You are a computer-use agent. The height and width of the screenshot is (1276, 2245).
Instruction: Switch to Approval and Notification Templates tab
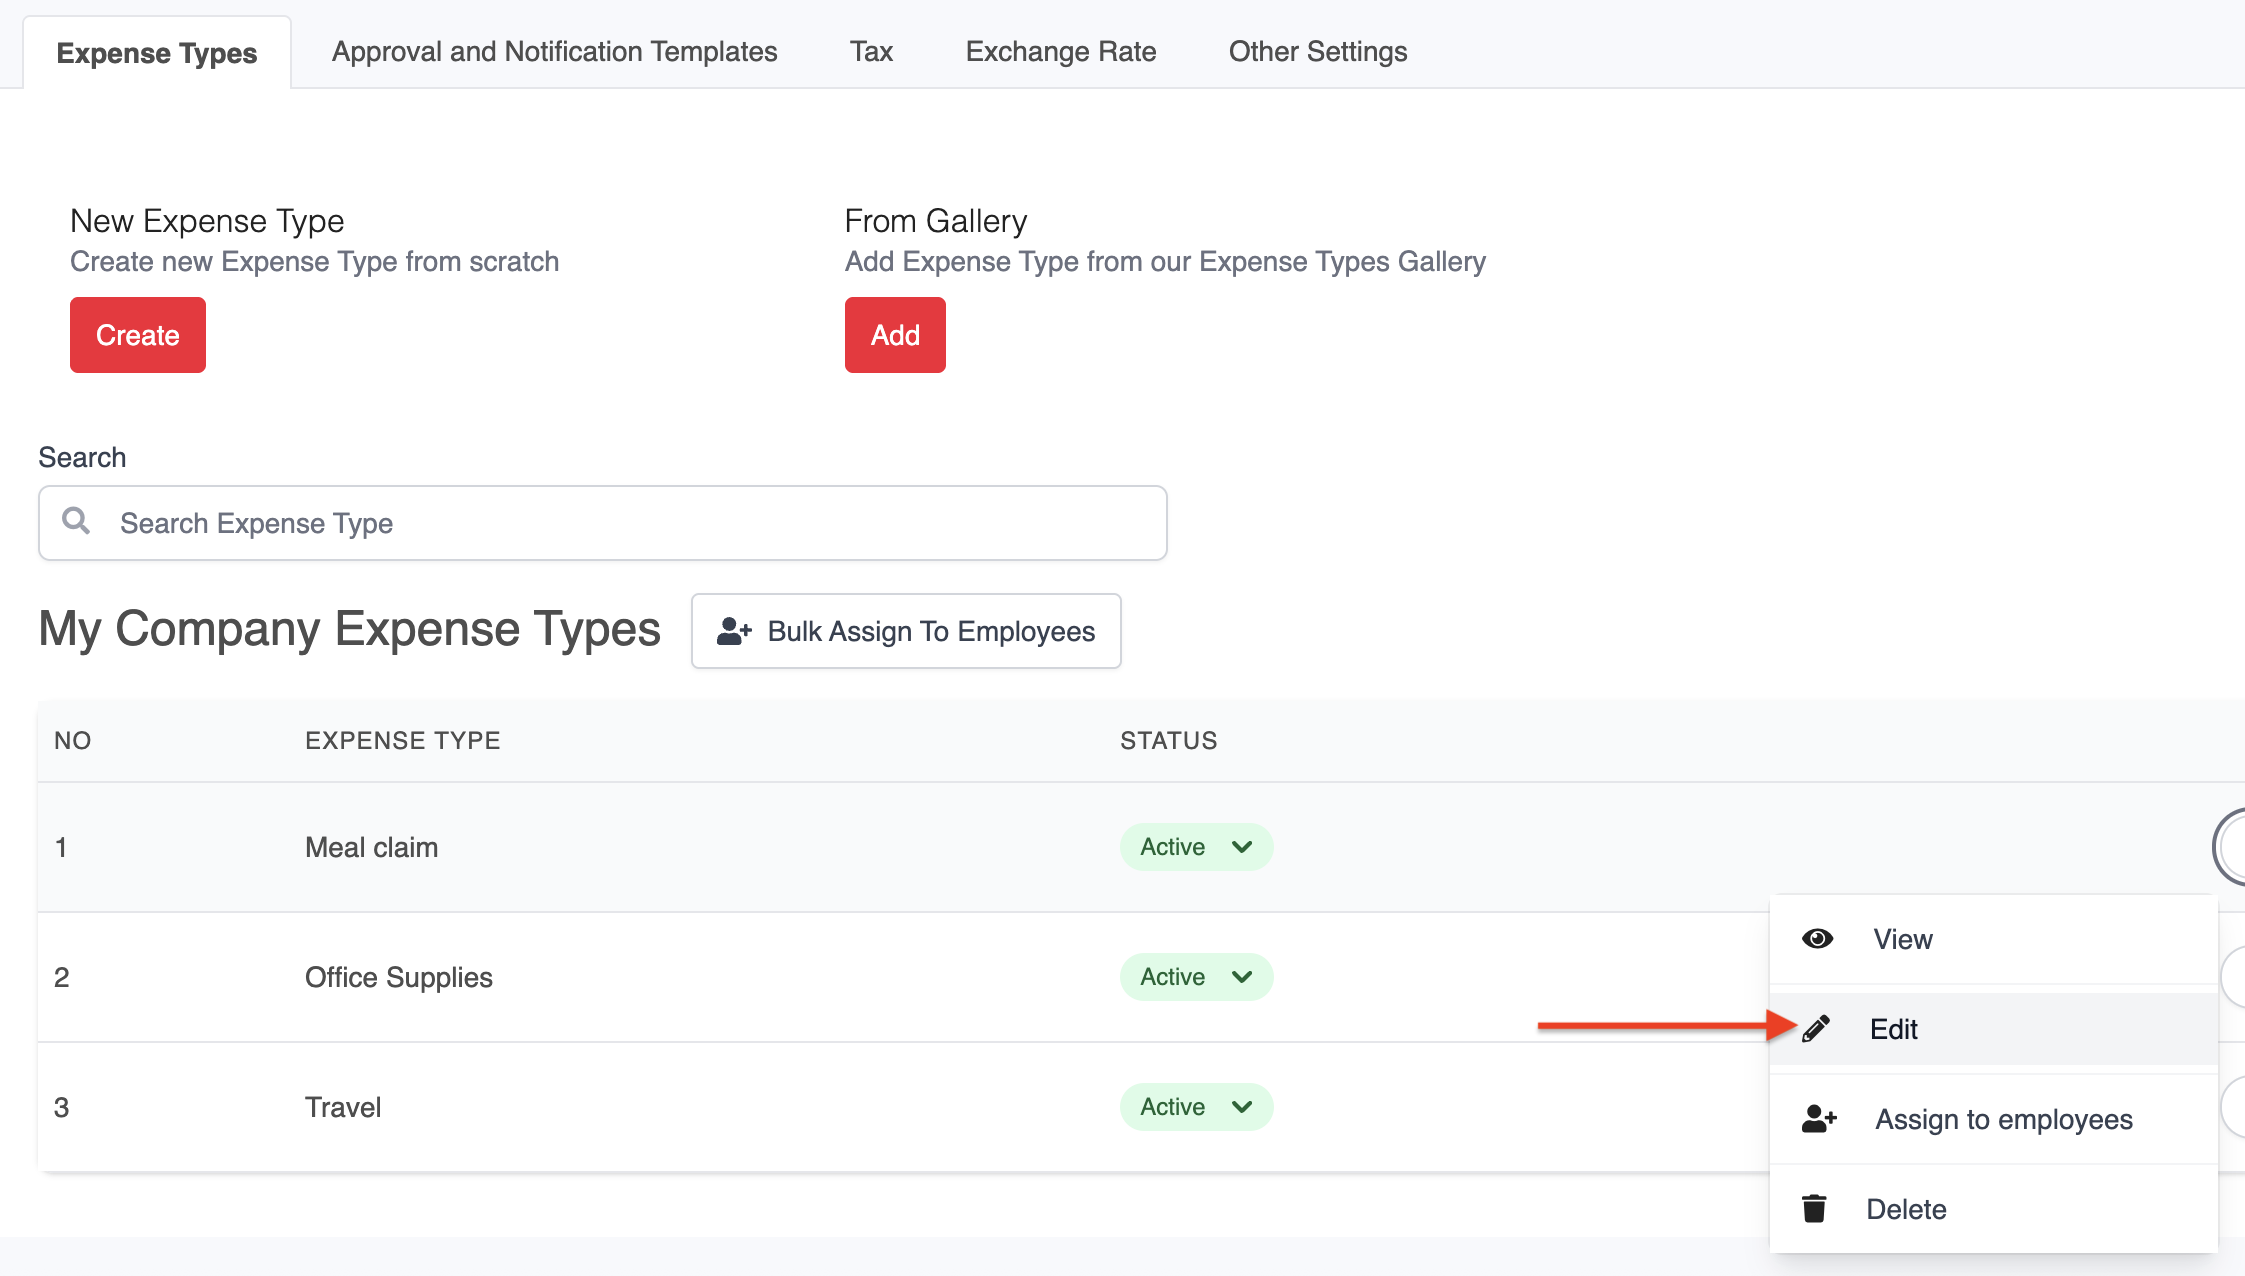(554, 52)
